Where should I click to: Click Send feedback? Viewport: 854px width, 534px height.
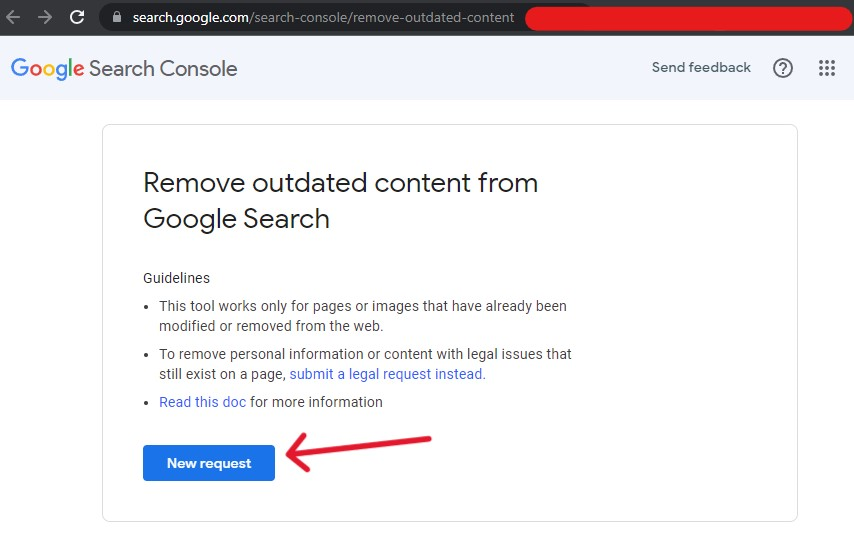pyautogui.click(x=701, y=68)
